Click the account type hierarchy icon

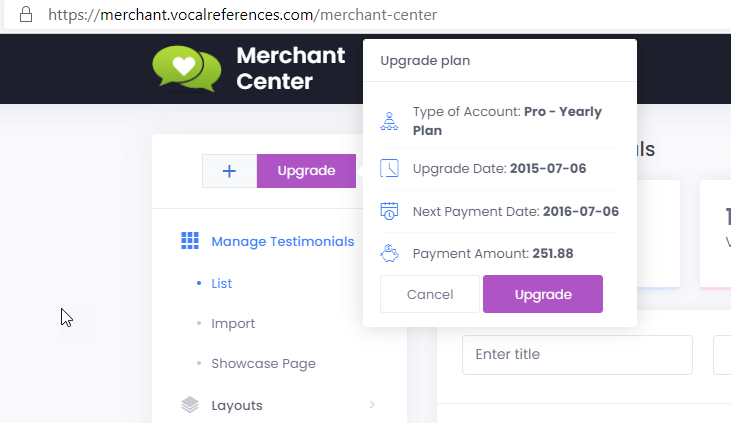(389, 121)
